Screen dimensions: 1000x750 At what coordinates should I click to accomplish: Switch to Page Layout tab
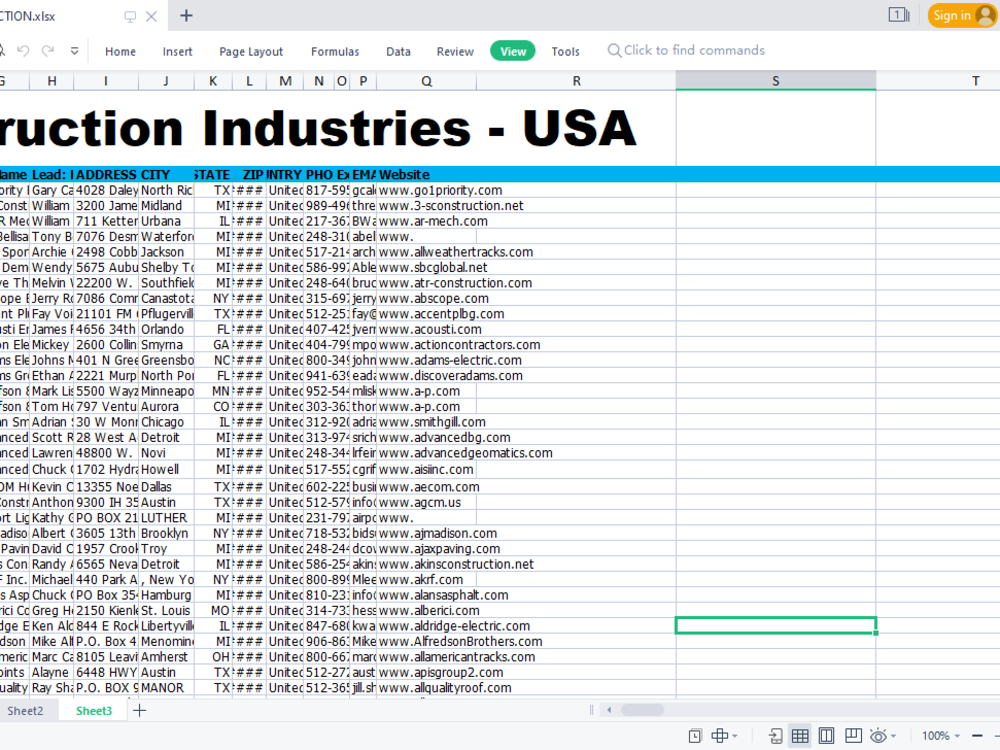point(251,52)
